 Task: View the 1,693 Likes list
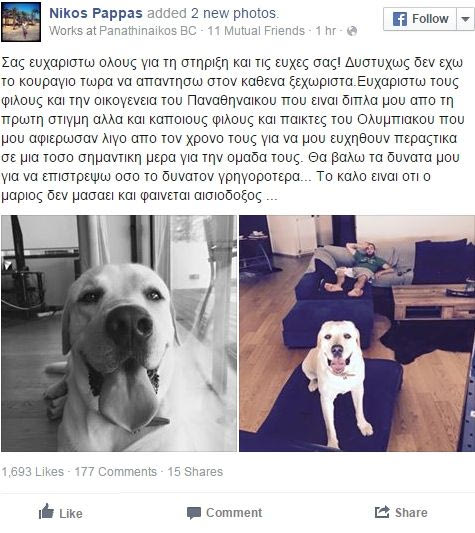click(33, 472)
